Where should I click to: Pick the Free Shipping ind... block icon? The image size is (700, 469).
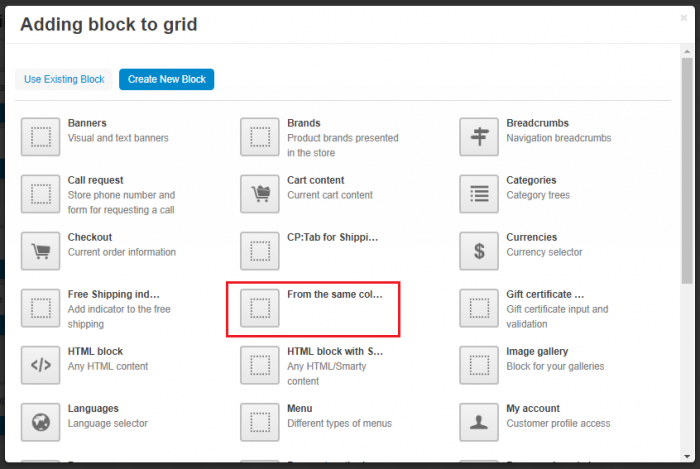(41, 308)
